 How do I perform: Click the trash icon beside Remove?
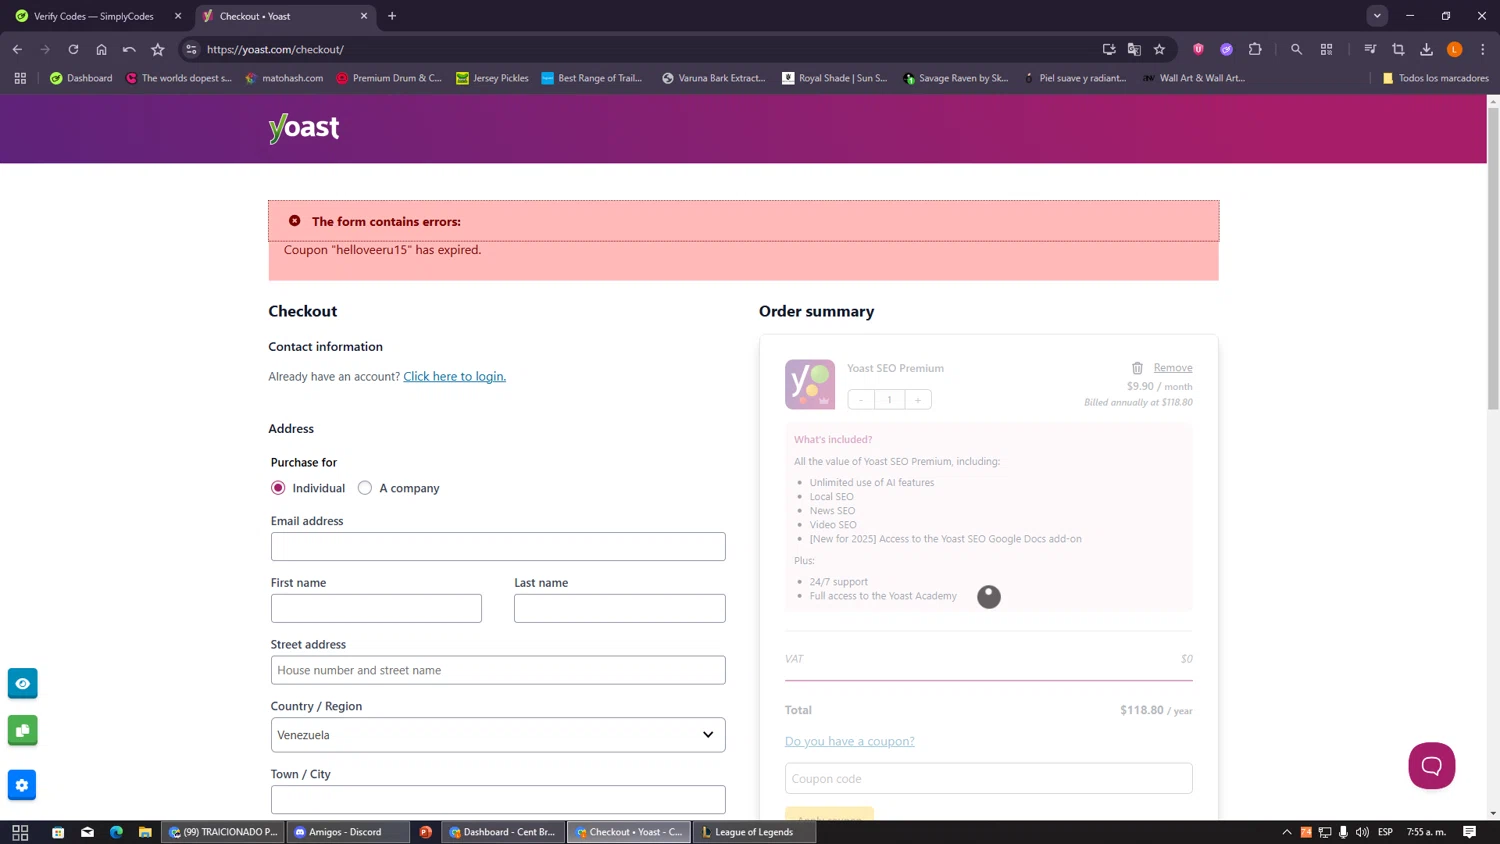[x=1137, y=368]
